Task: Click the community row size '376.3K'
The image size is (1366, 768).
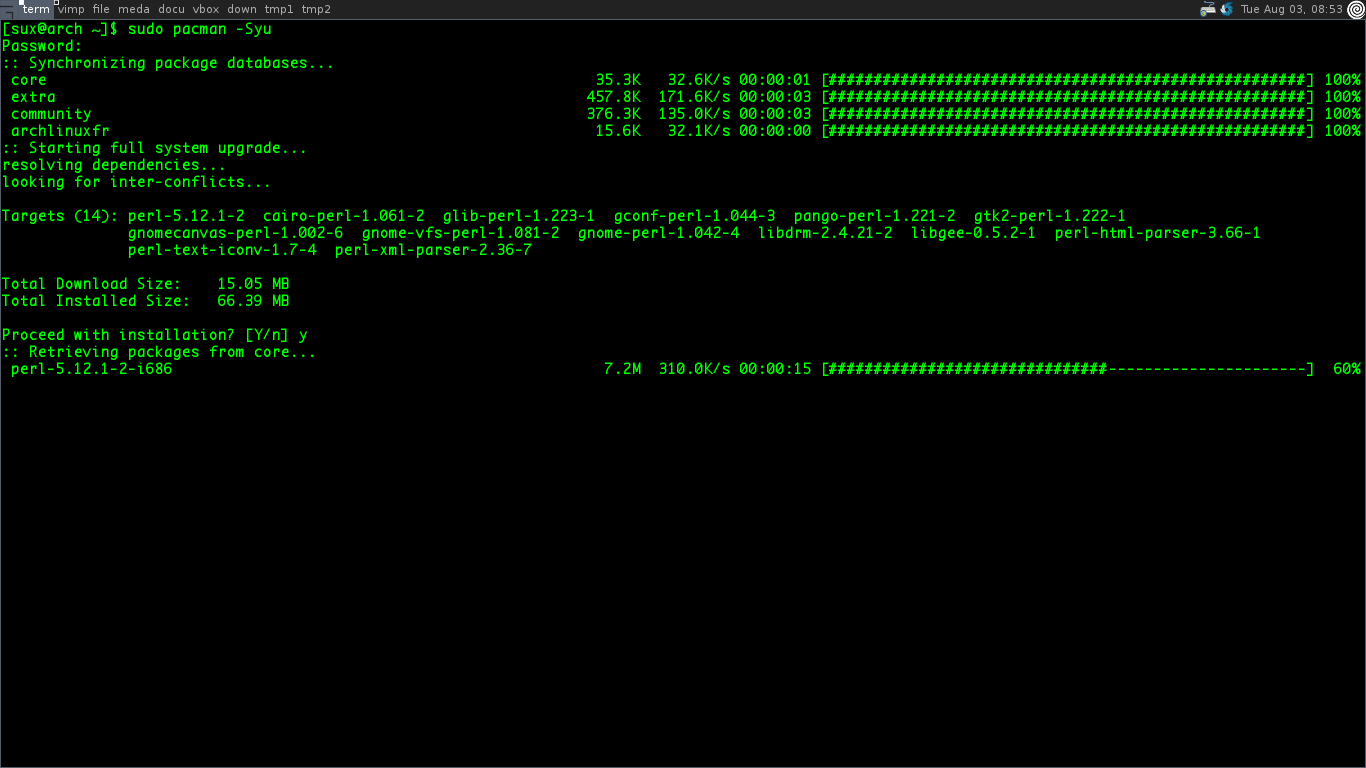Action: tap(614, 114)
